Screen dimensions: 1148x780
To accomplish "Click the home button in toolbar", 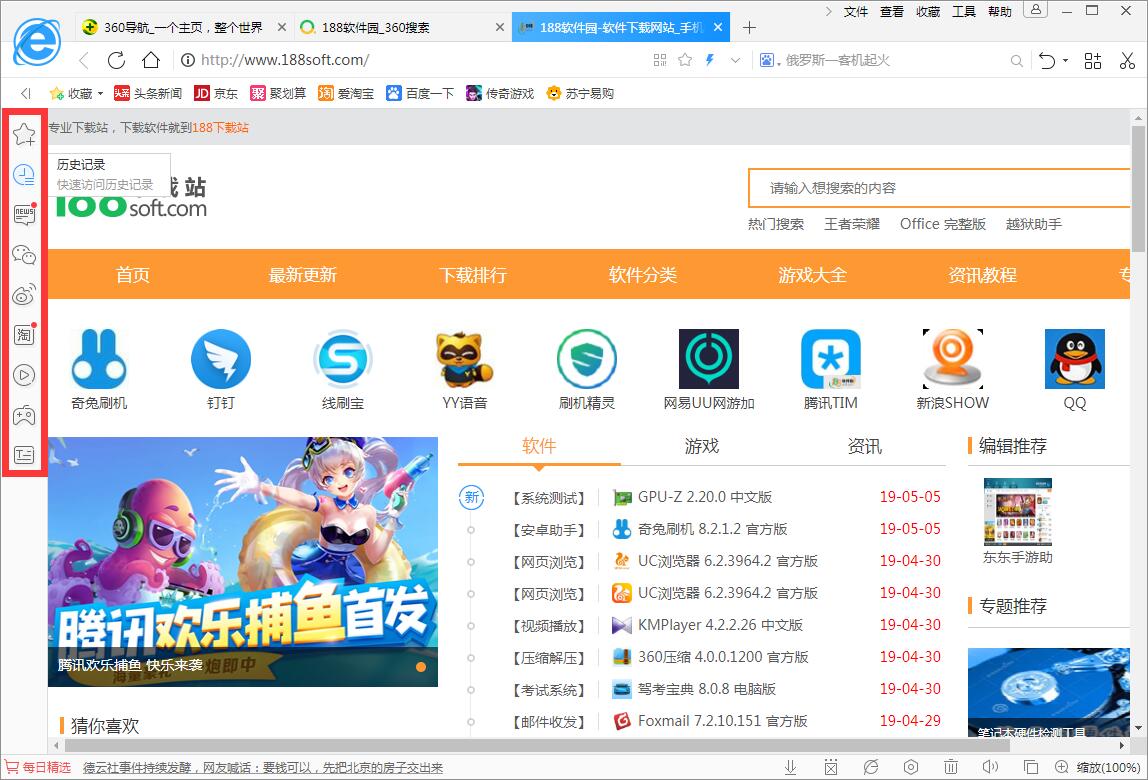I will pyautogui.click(x=150, y=60).
